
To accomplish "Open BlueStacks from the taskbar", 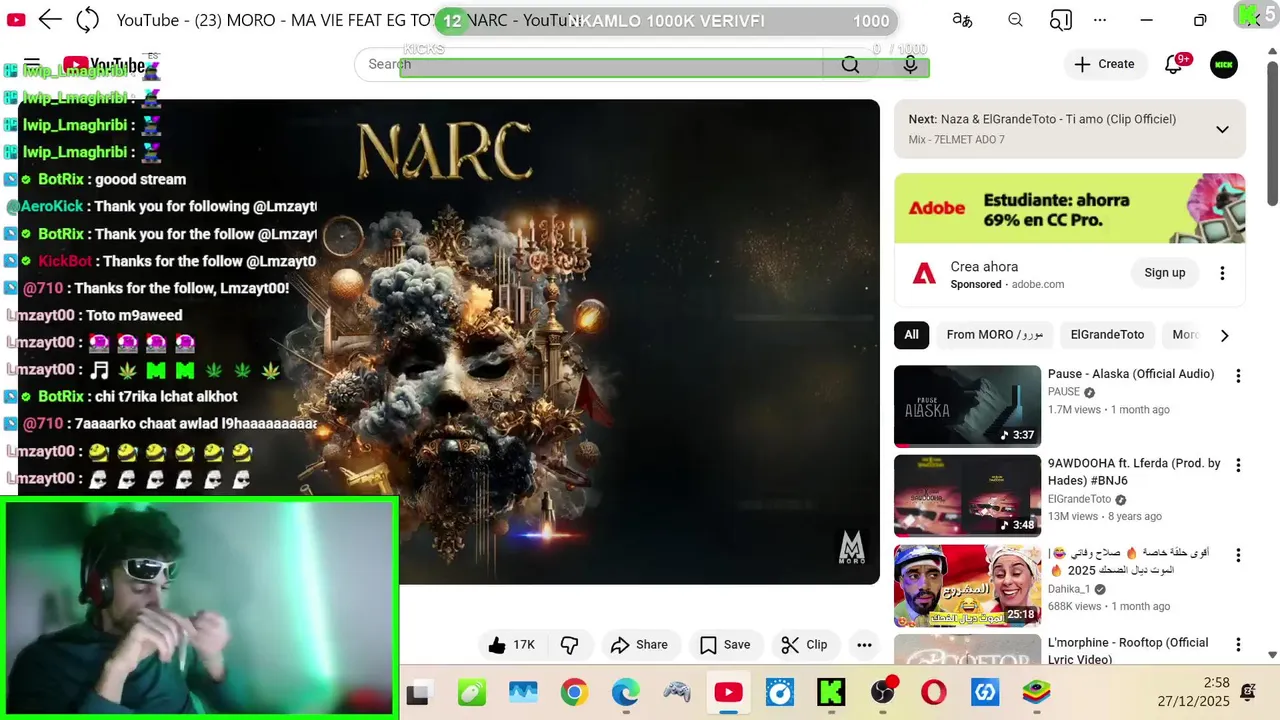I will pos(1036,692).
